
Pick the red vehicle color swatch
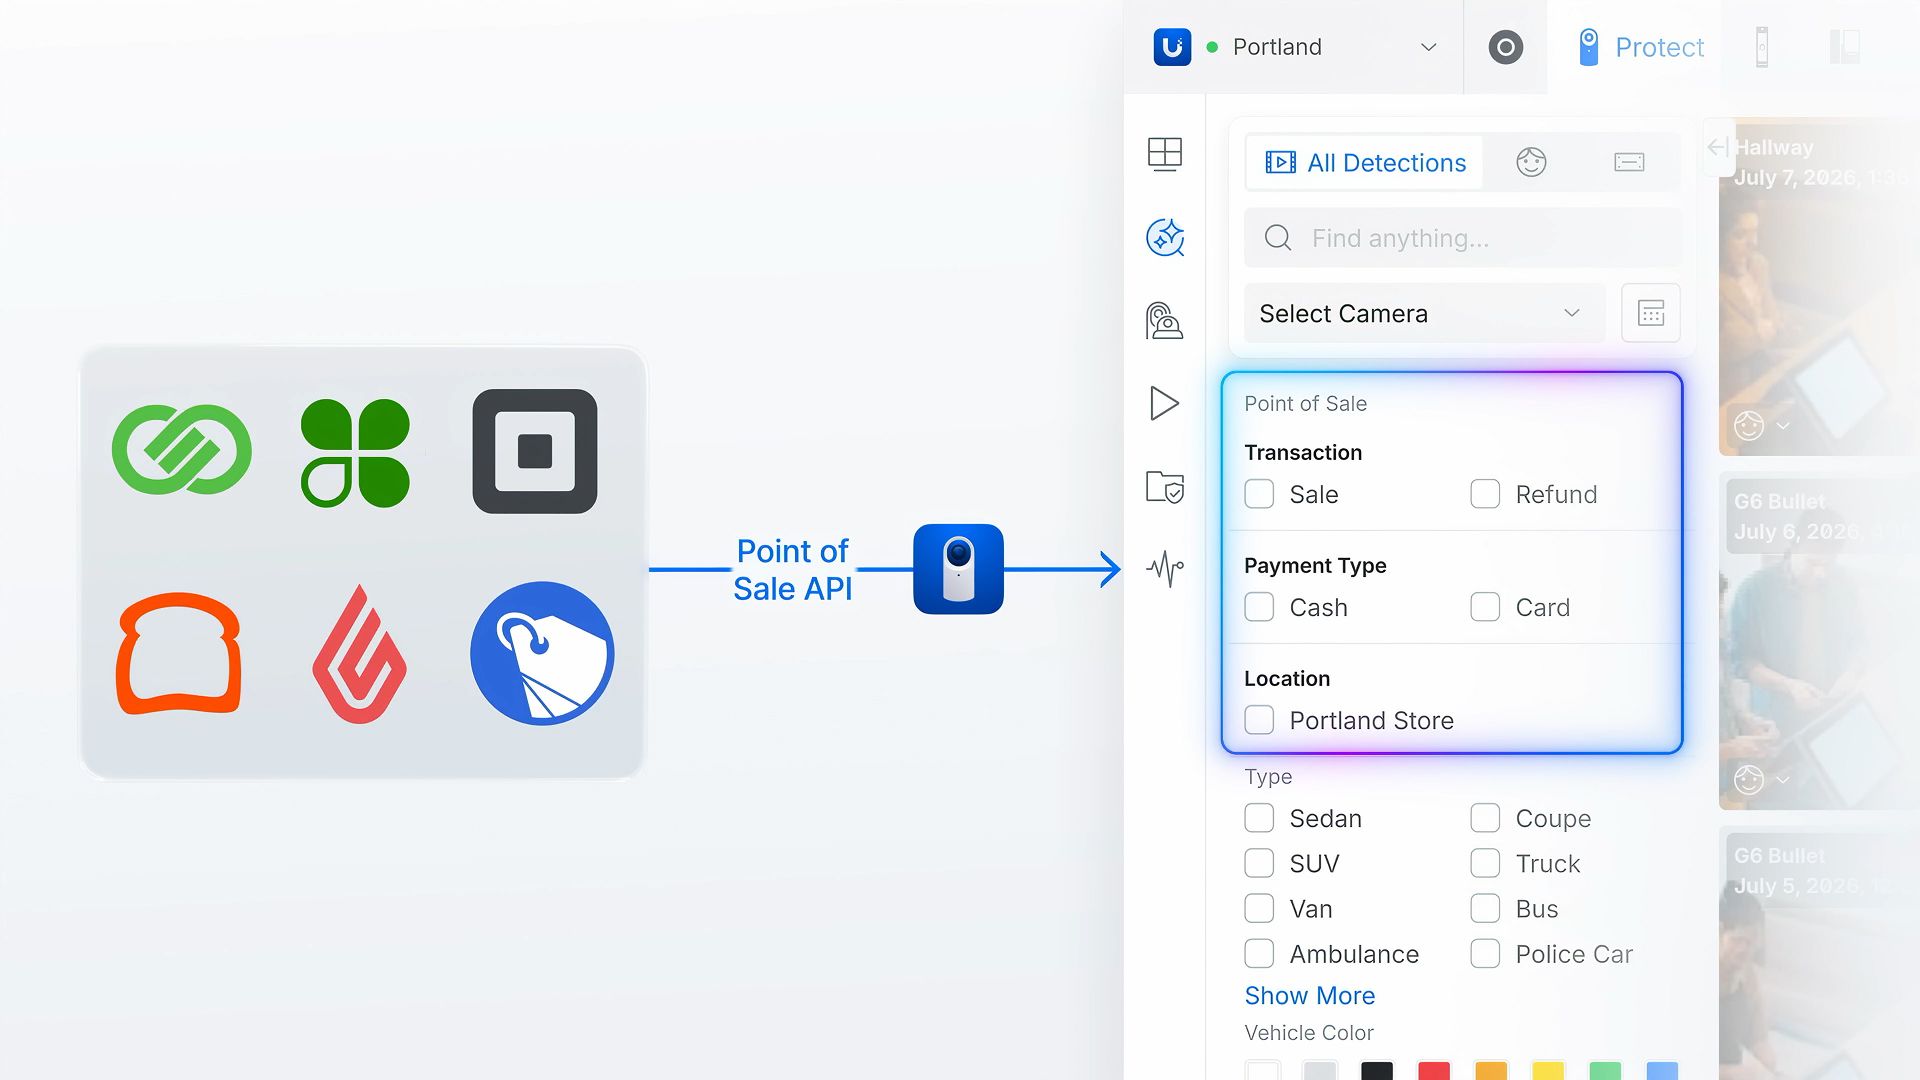pyautogui.click(x=1434, y=1071)
